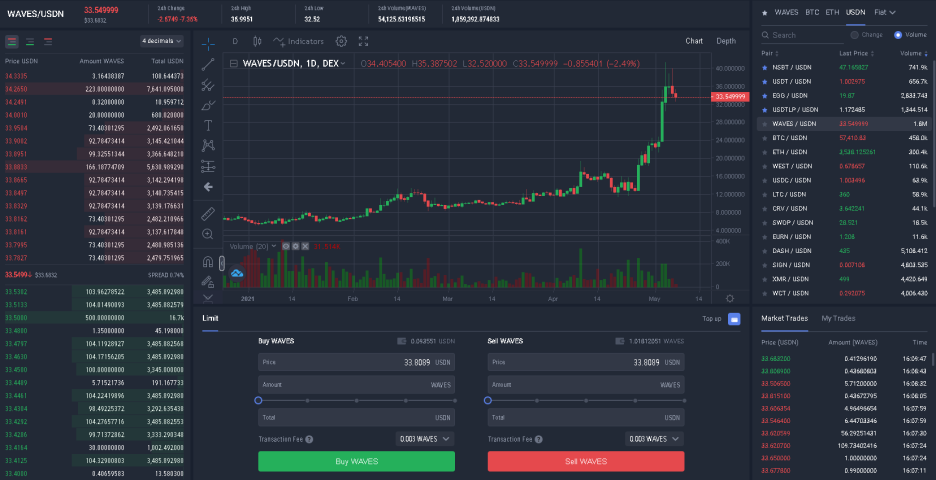Click the red Sell WAVES button
Screen dimensions: 936x480
[x=586, y=461]
